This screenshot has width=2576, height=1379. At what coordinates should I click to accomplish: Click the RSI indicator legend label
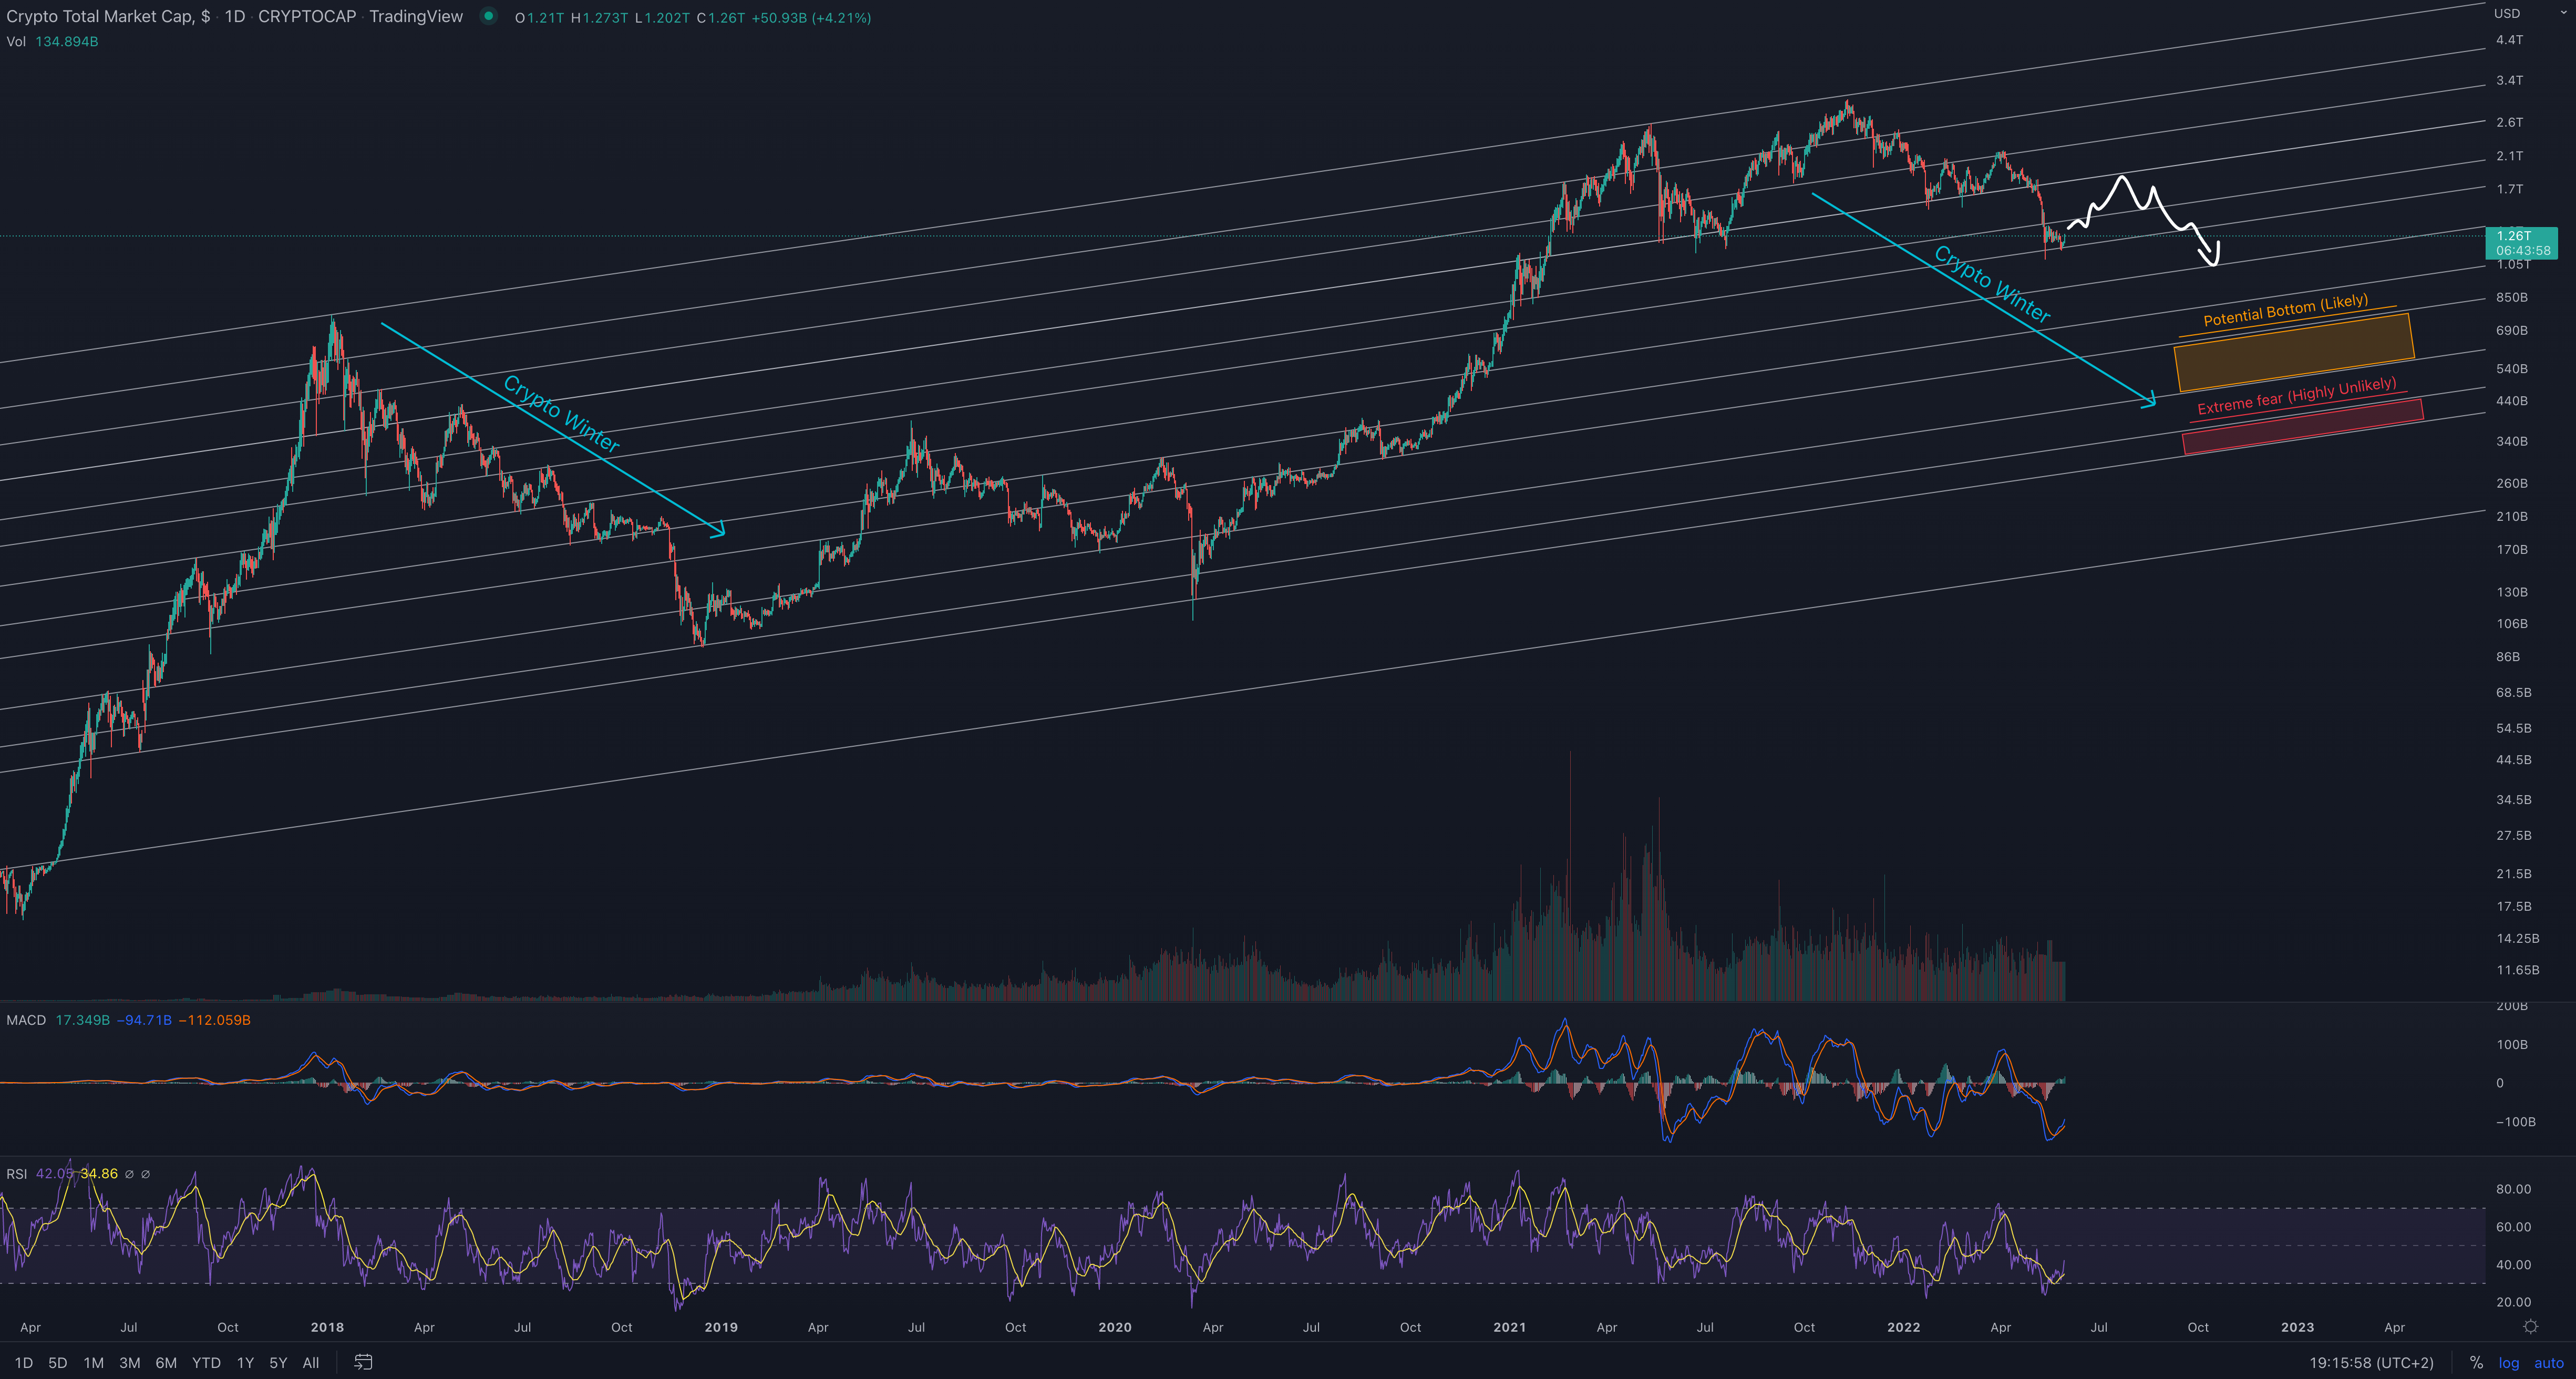17,1173
